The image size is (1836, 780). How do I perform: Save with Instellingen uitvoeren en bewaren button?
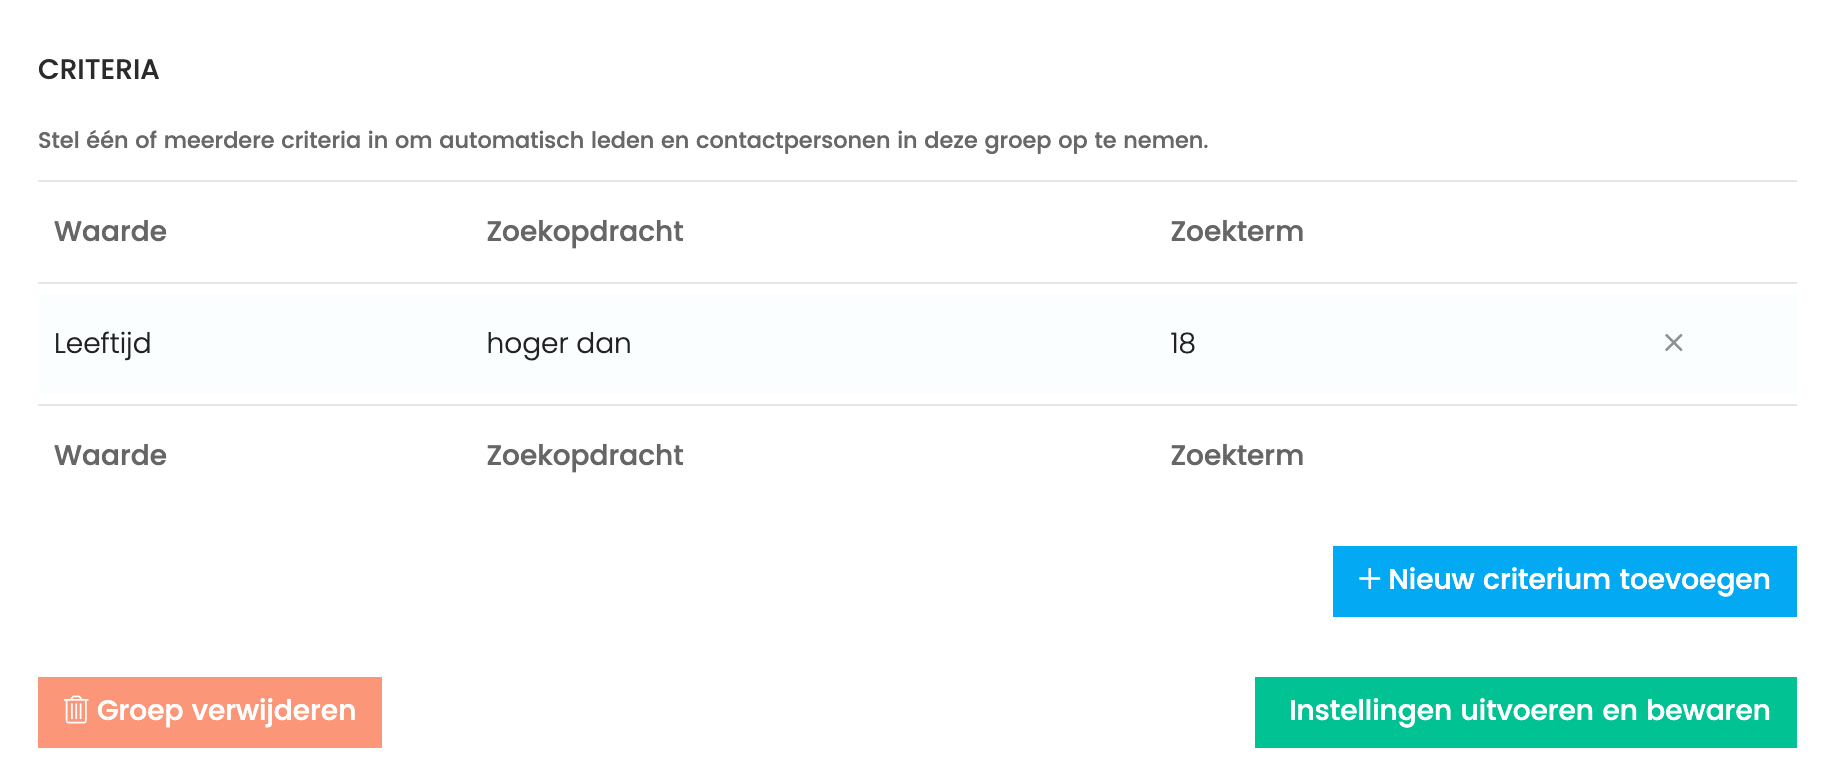point(1525,712)
